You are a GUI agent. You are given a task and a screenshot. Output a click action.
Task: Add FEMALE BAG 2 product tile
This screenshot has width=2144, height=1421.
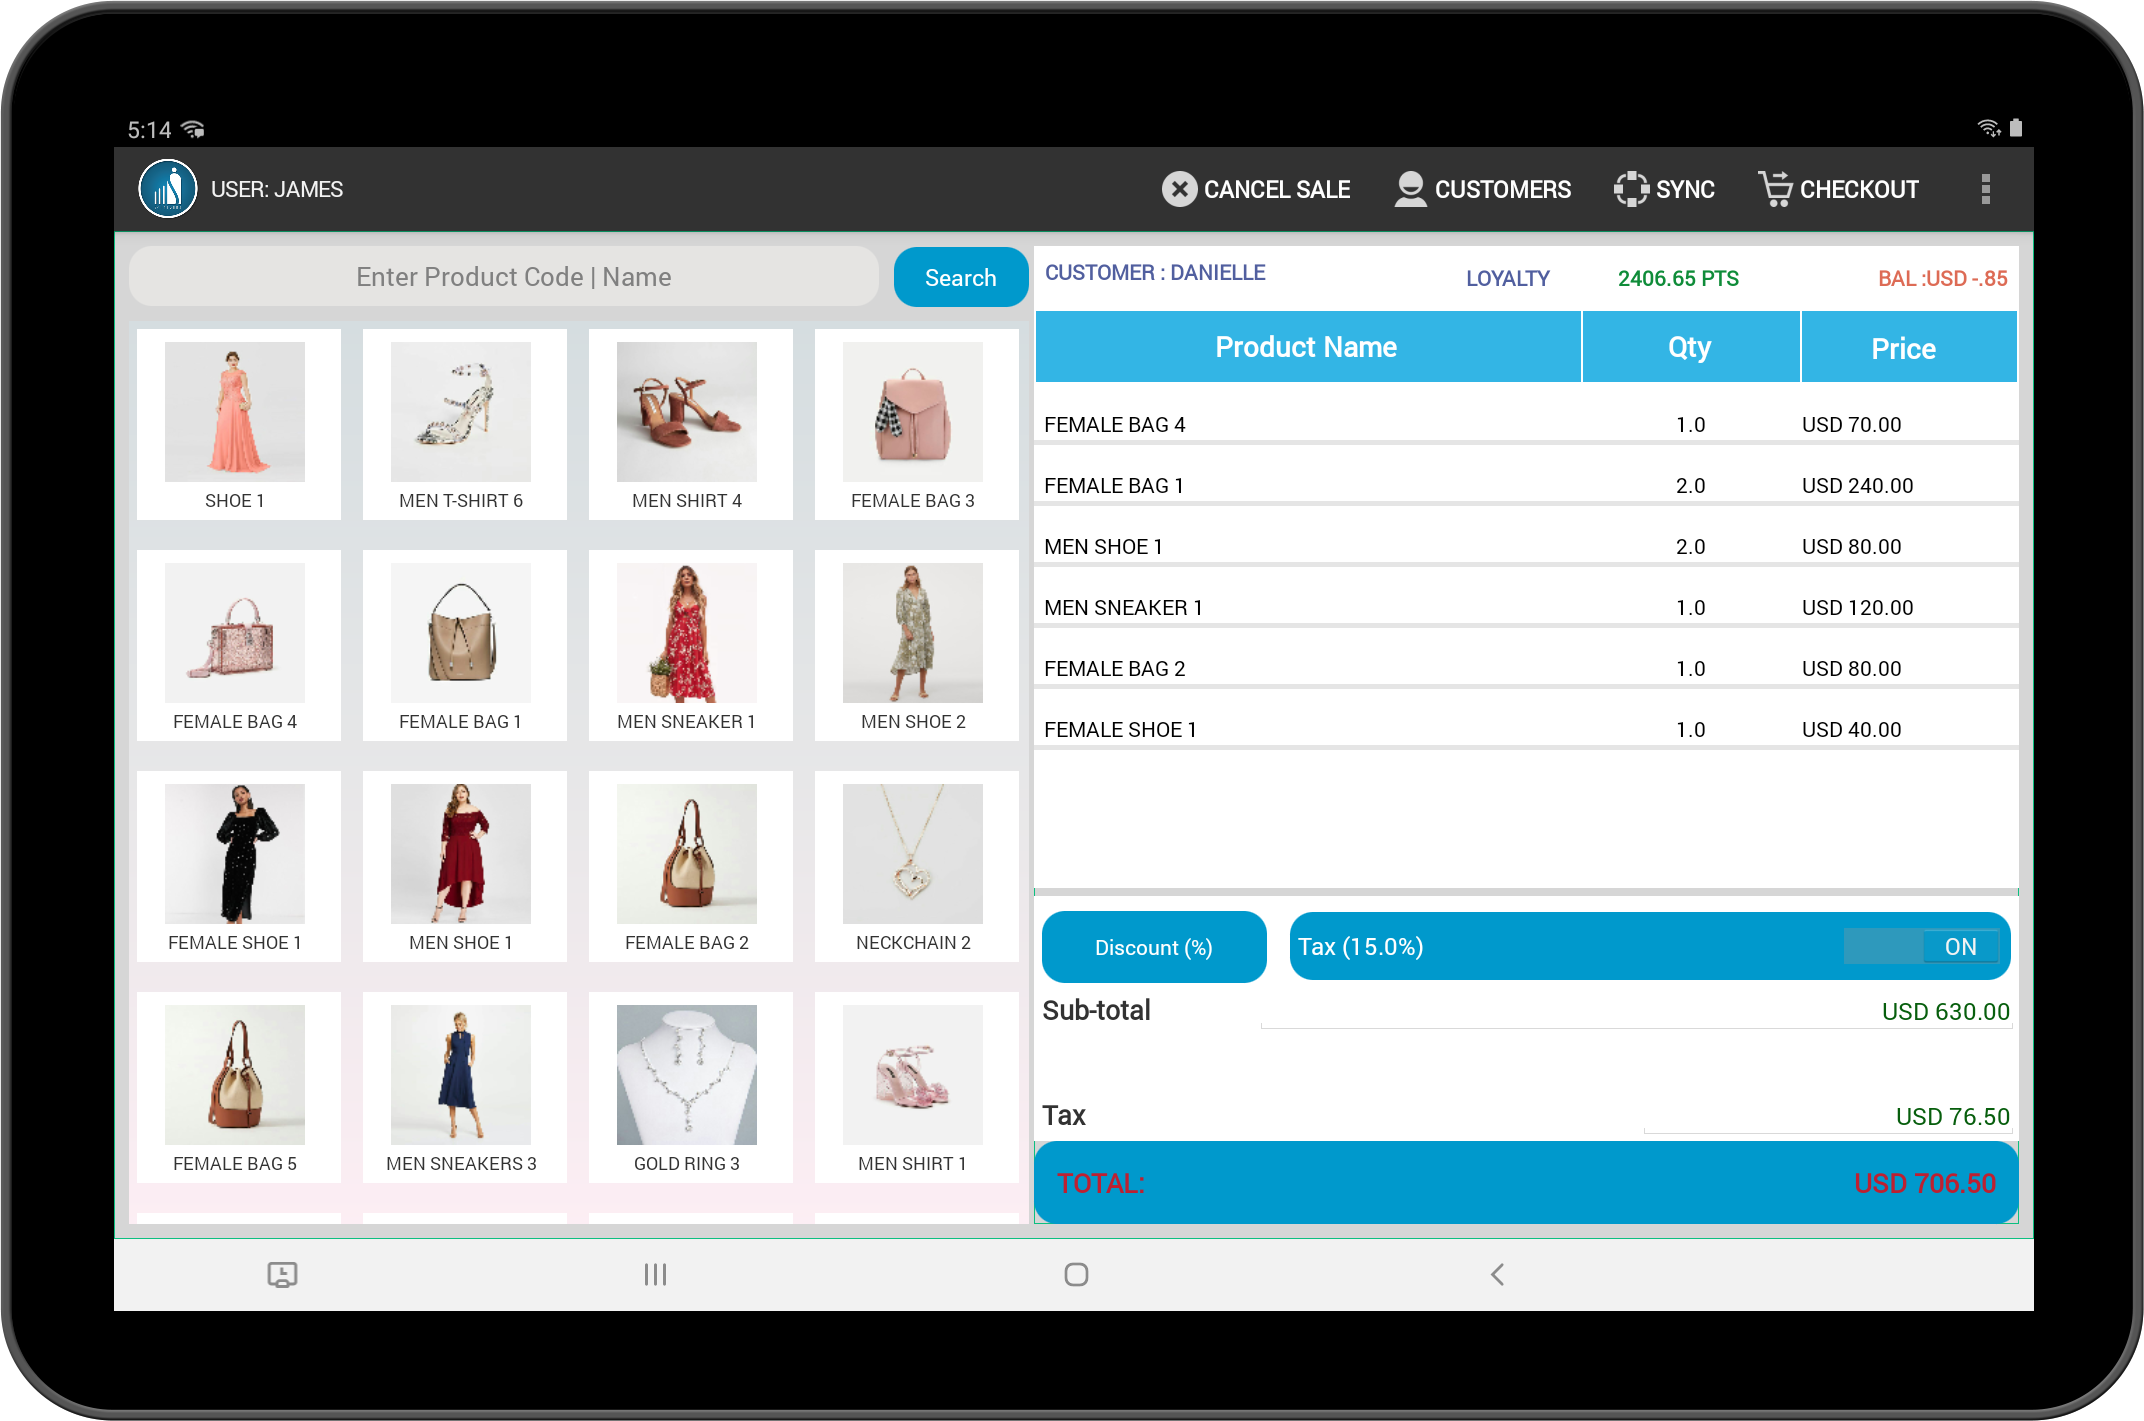[x=691, y=866]
